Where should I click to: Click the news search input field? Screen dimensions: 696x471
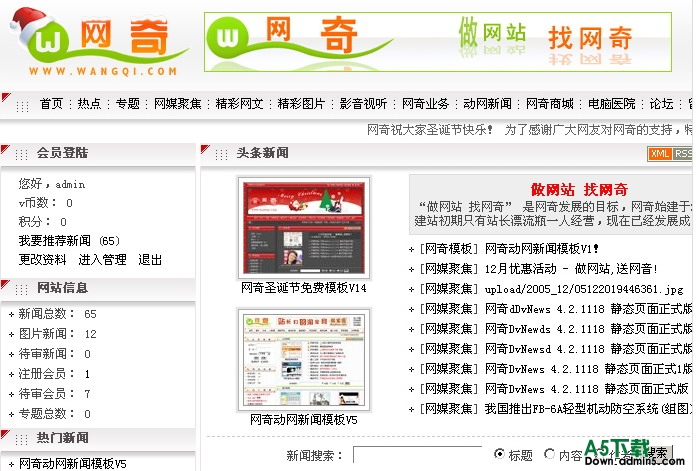coord(417,455)
